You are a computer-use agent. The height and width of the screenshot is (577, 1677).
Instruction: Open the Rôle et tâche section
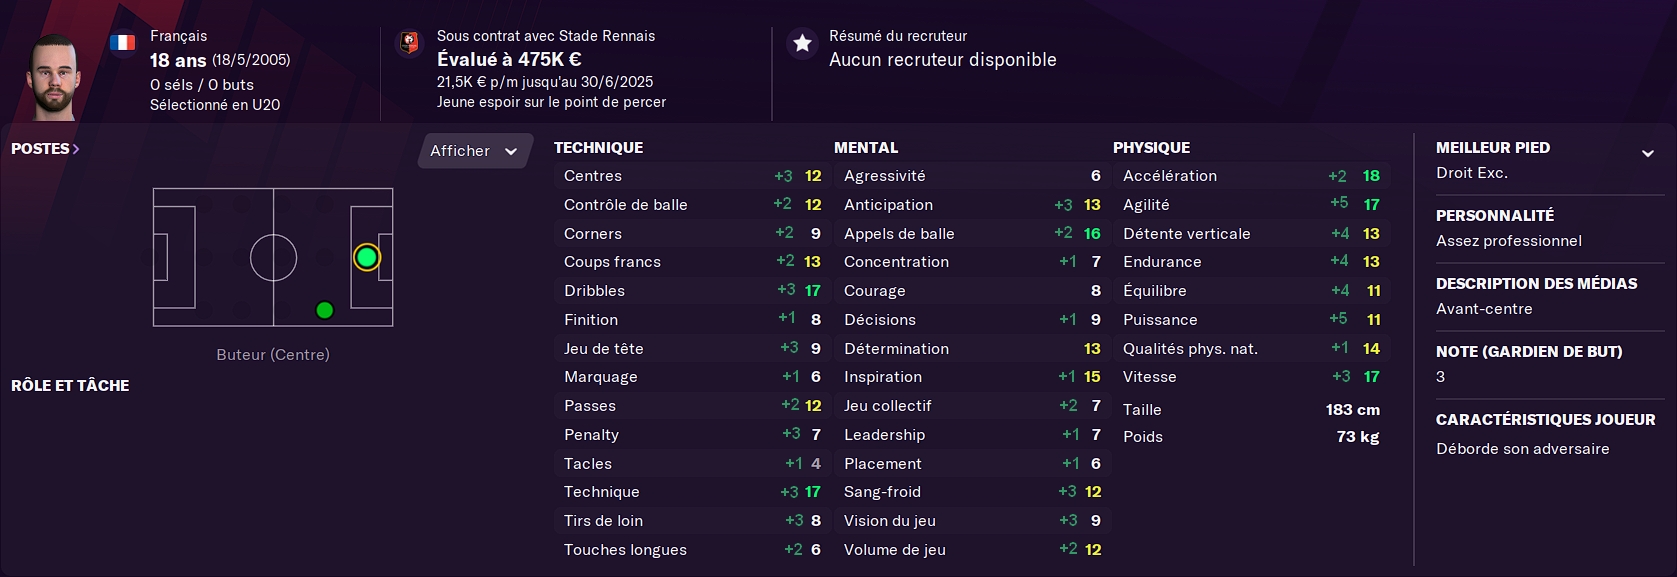point(70,385)
